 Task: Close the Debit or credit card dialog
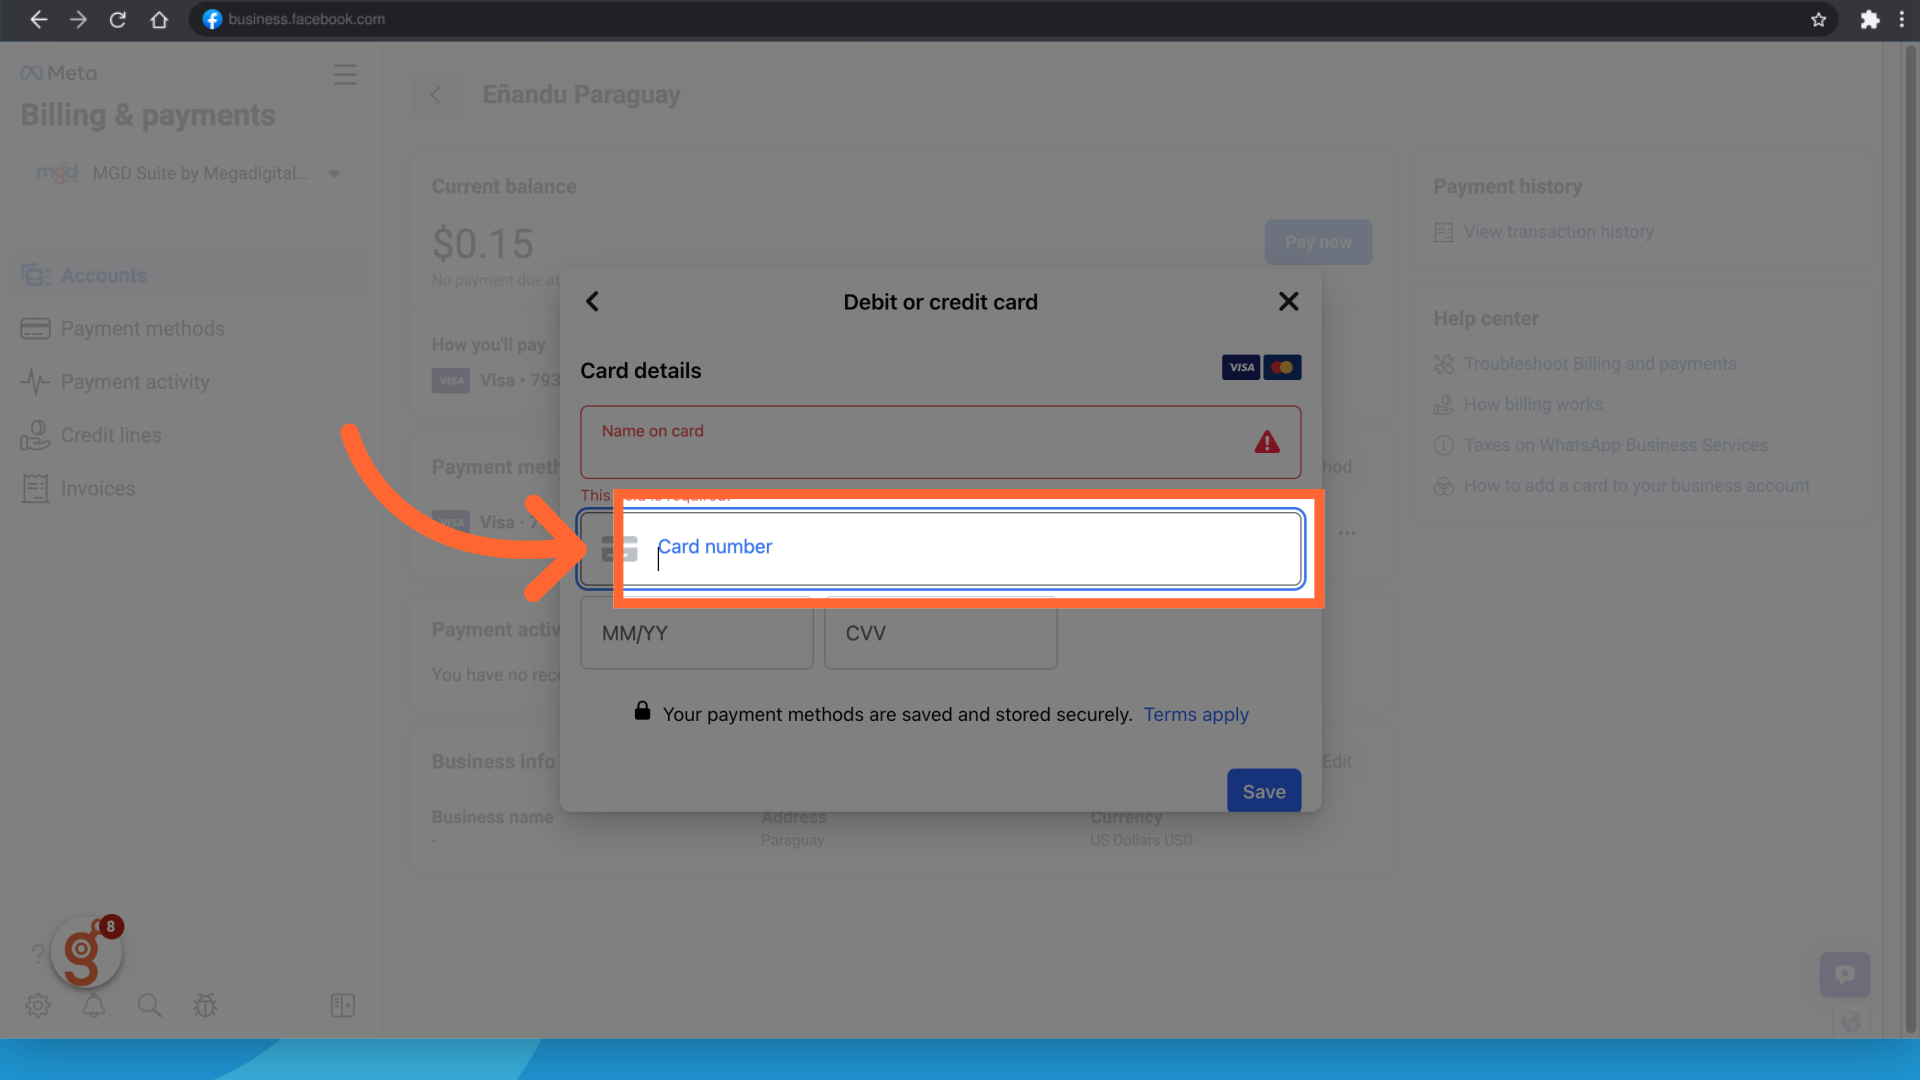[x=1288, y=302]
